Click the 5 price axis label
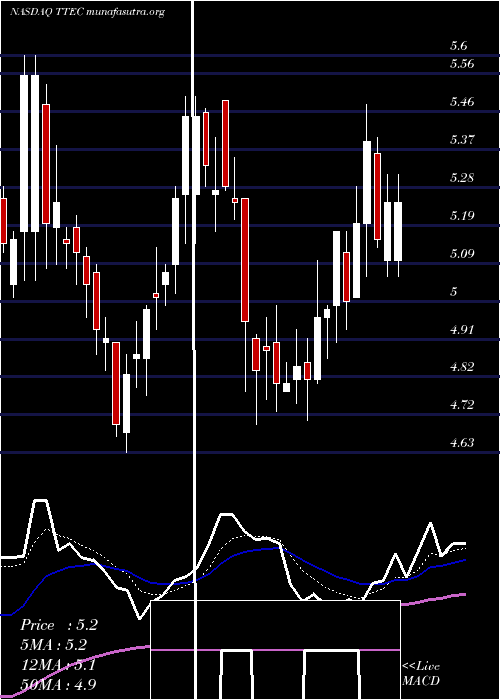The width and height of the screenshot is (500, 700). point(454,292)
